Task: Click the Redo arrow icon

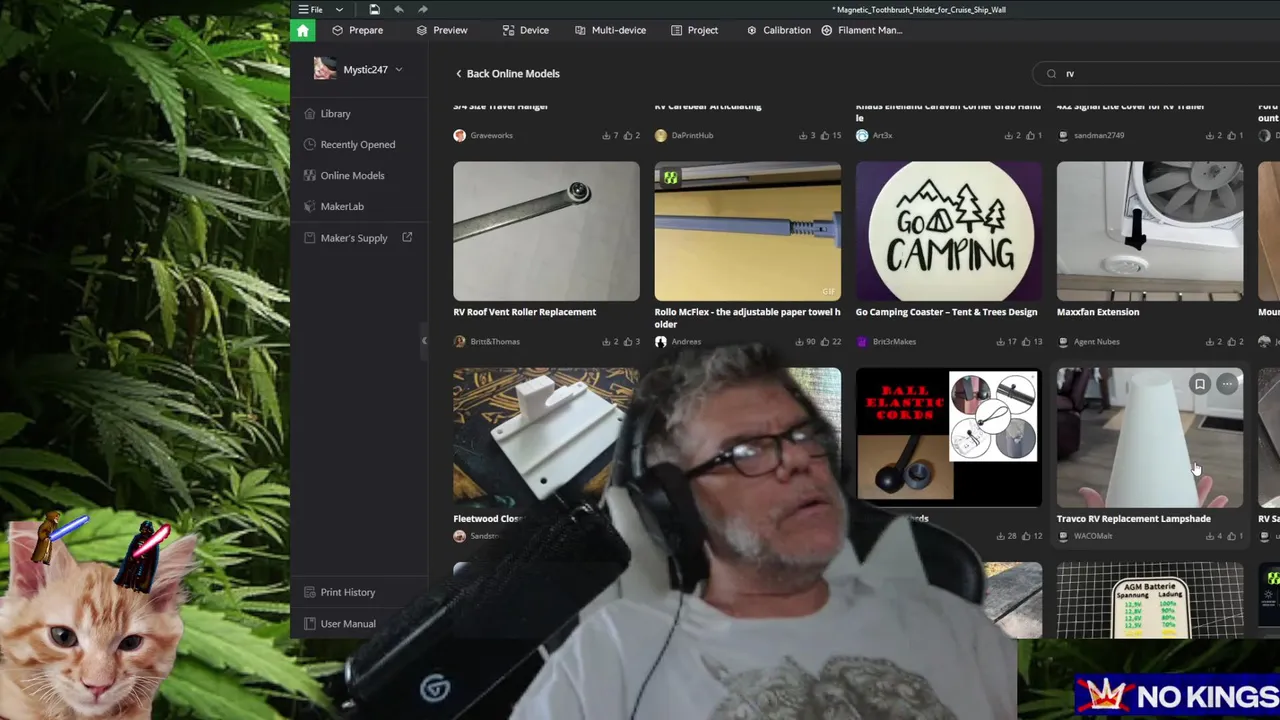Action: coord(423,10)
